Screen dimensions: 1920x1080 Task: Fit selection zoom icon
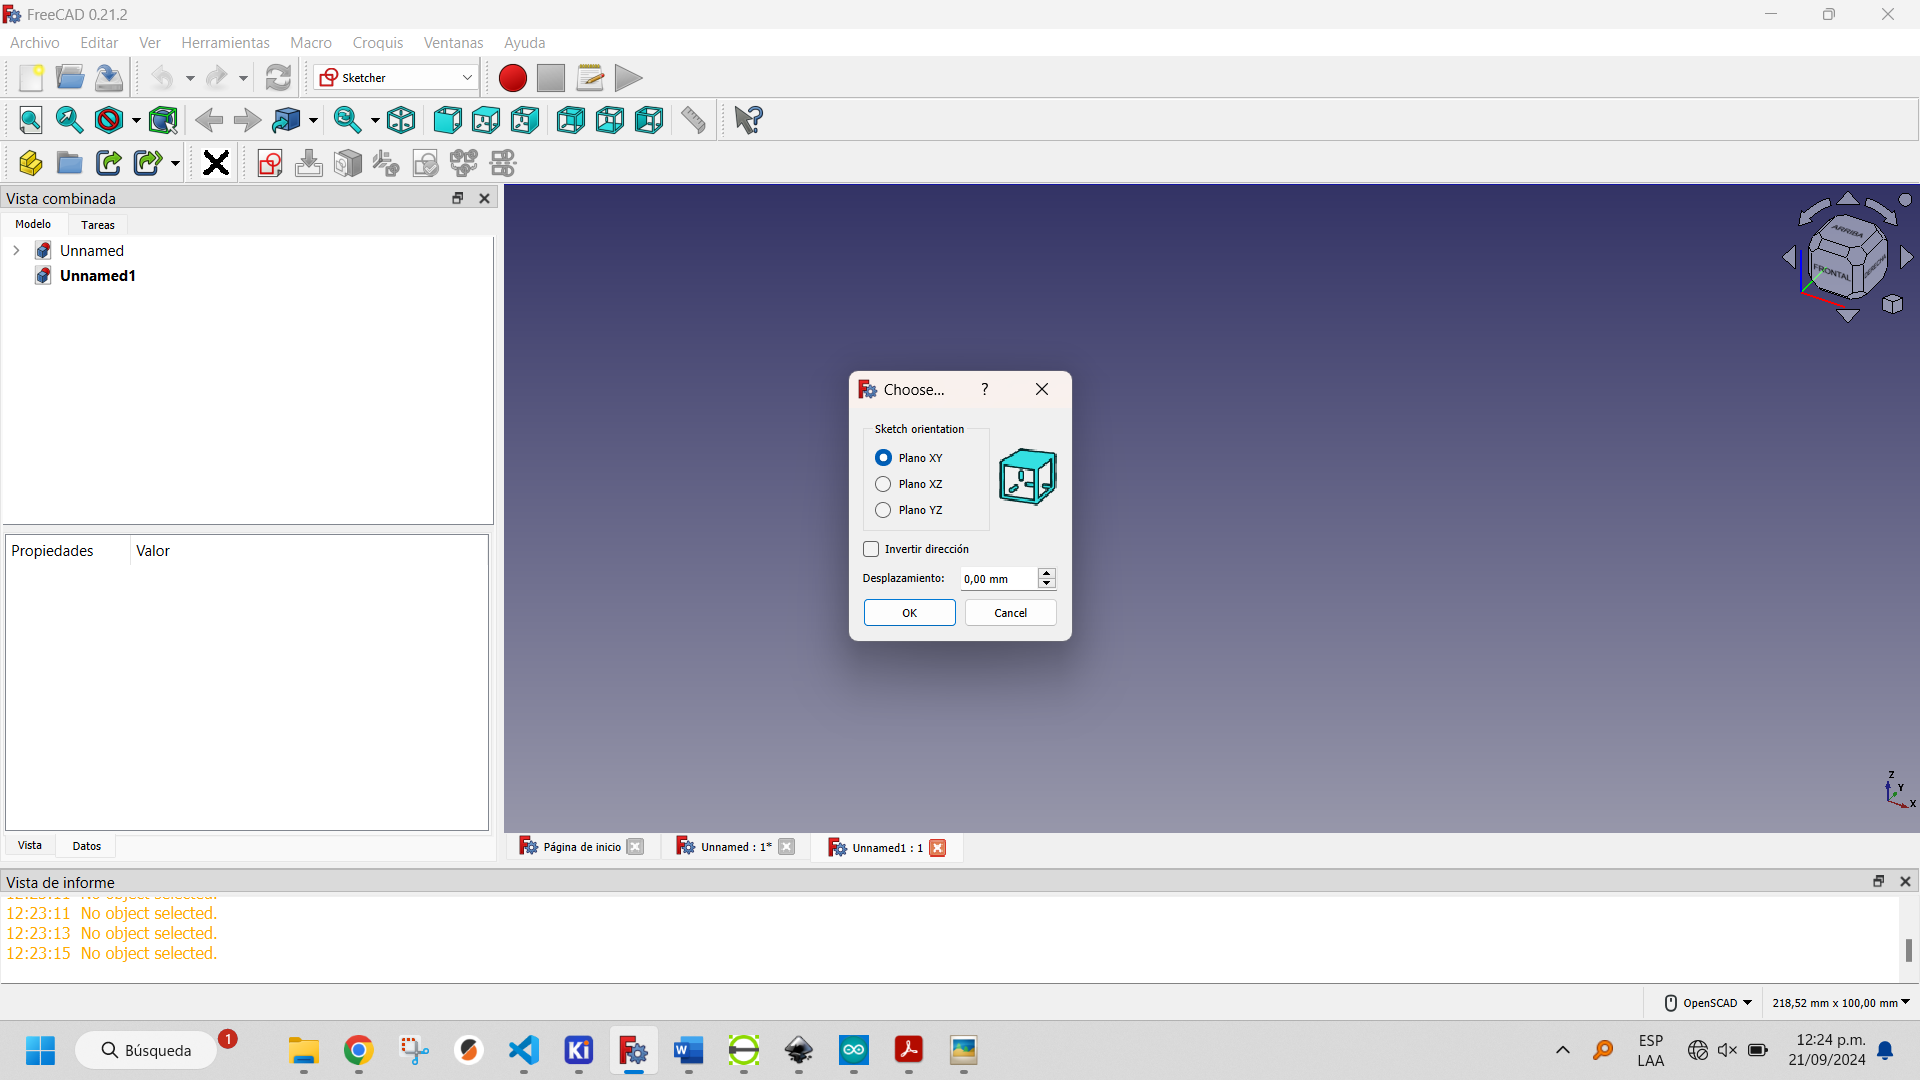[x=70, y=121]
